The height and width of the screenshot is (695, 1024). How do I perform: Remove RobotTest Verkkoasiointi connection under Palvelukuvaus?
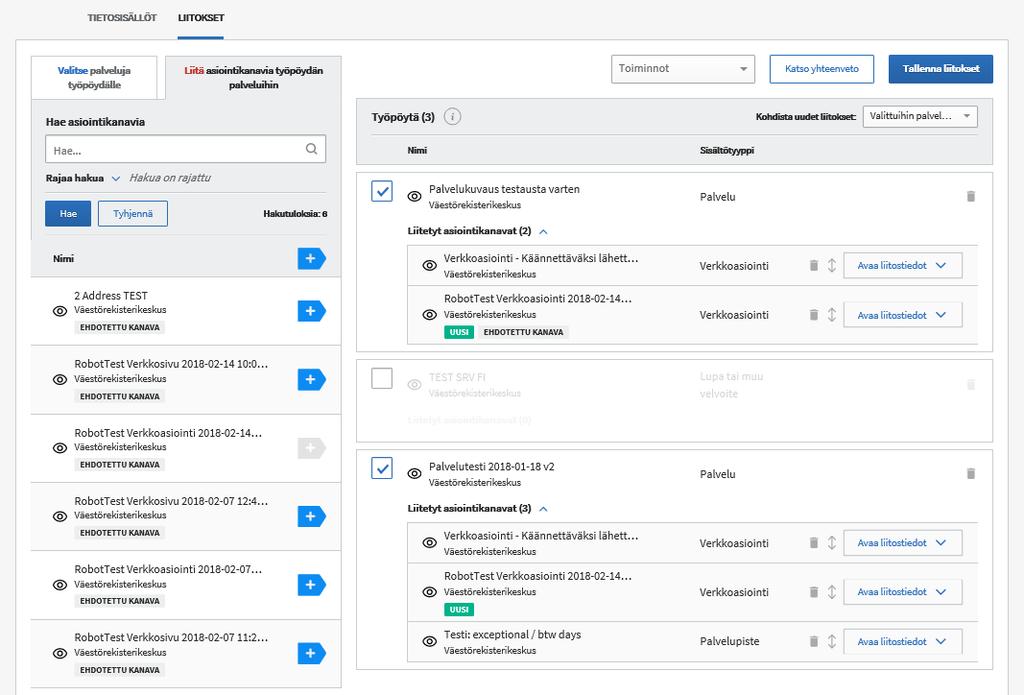click(x=814, y=315)
